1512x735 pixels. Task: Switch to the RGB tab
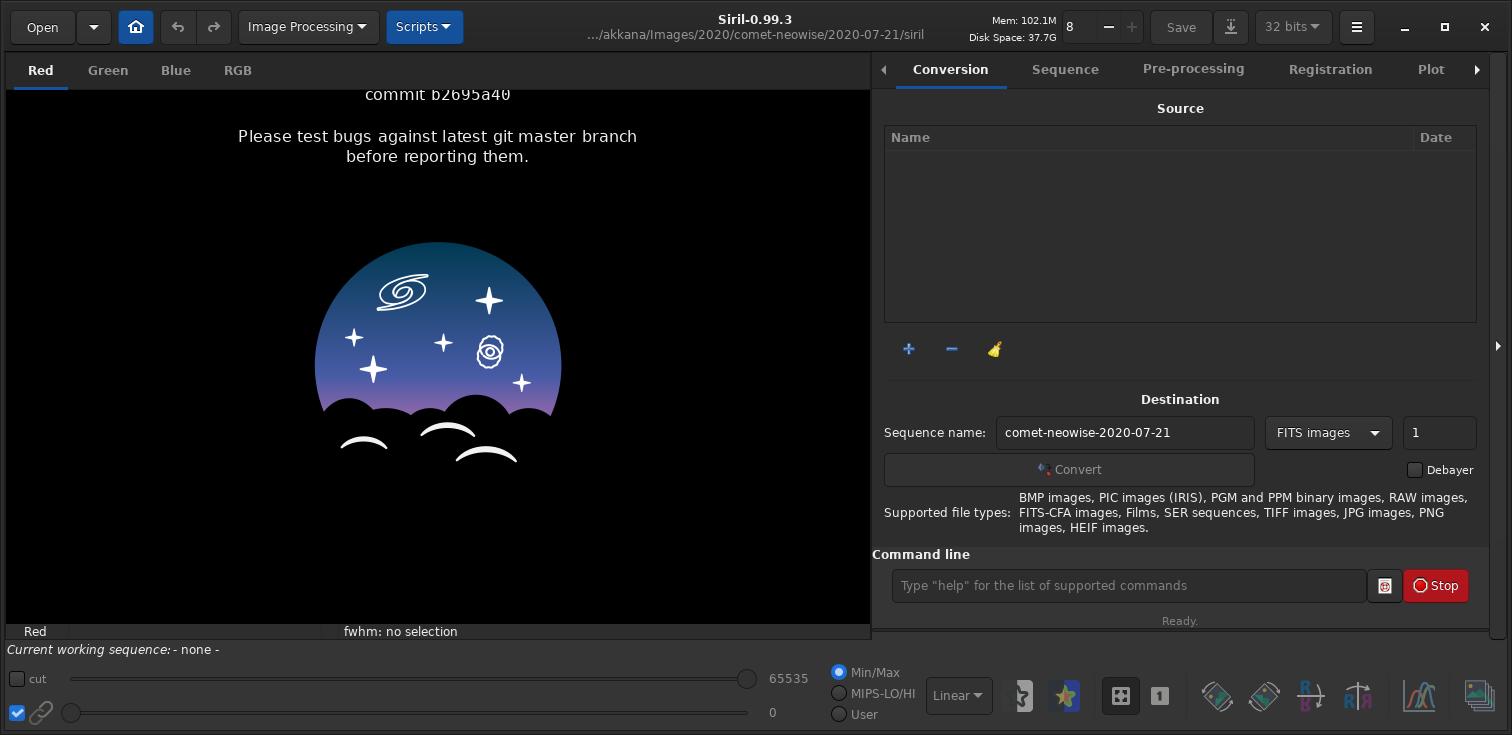[238, 71]
